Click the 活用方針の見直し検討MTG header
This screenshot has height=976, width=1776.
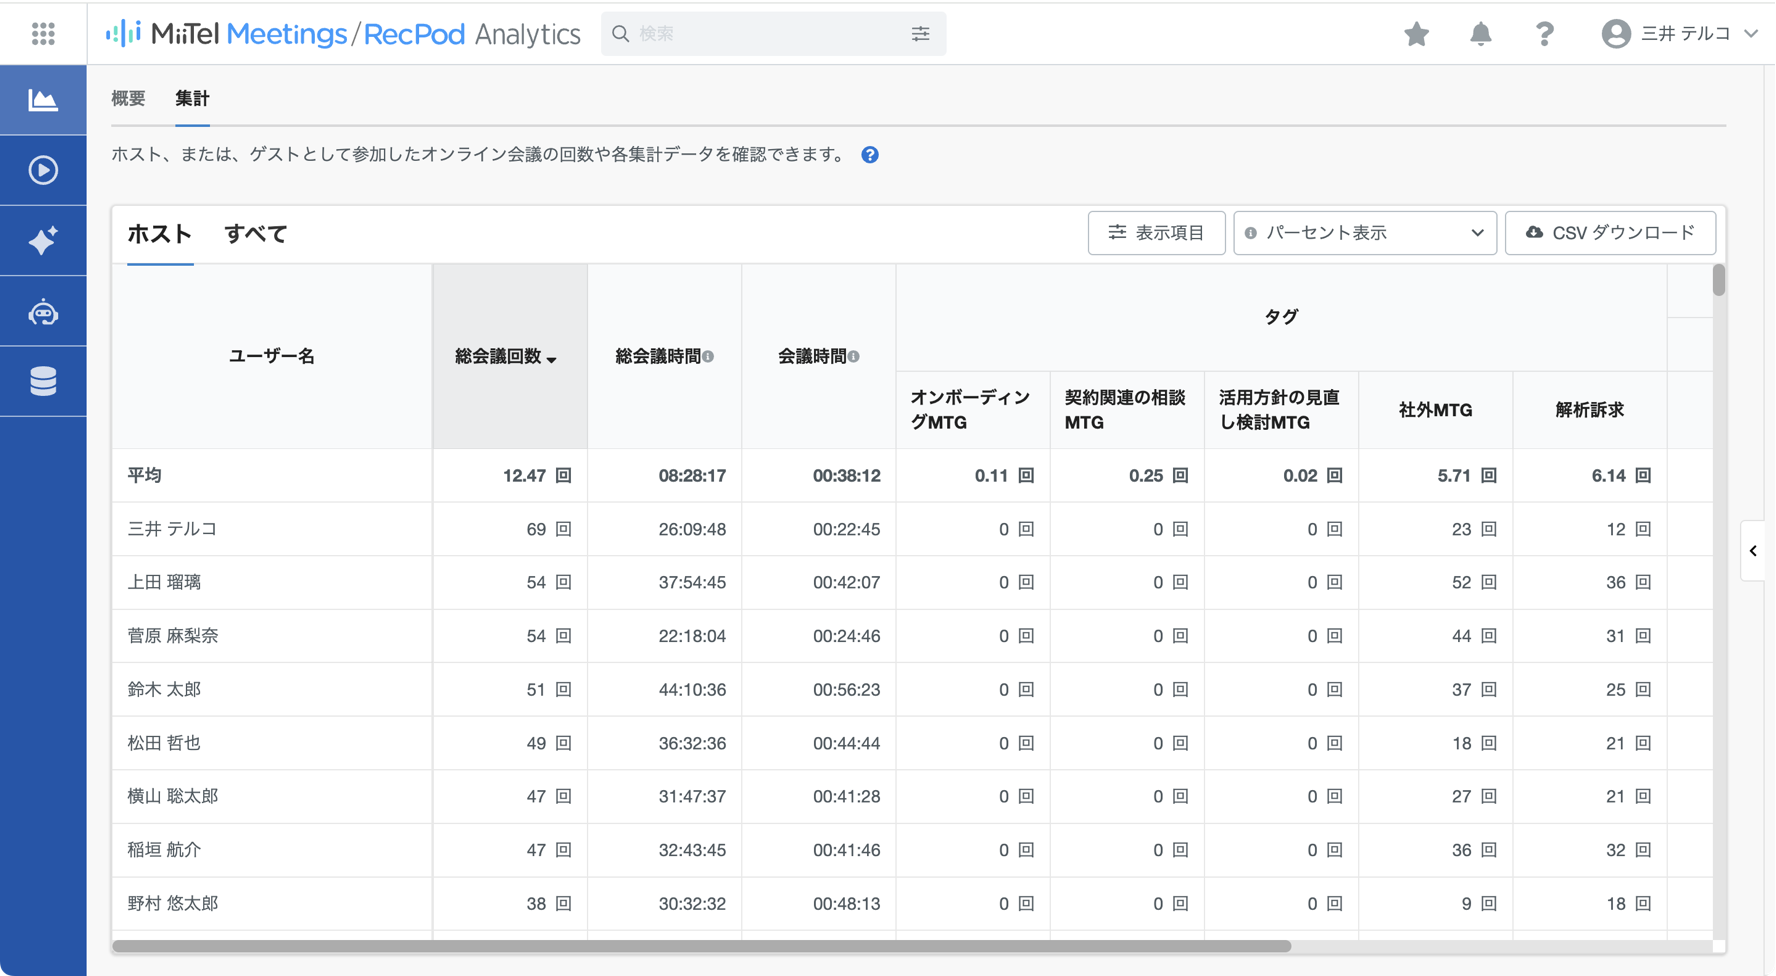pos(1281,410)
